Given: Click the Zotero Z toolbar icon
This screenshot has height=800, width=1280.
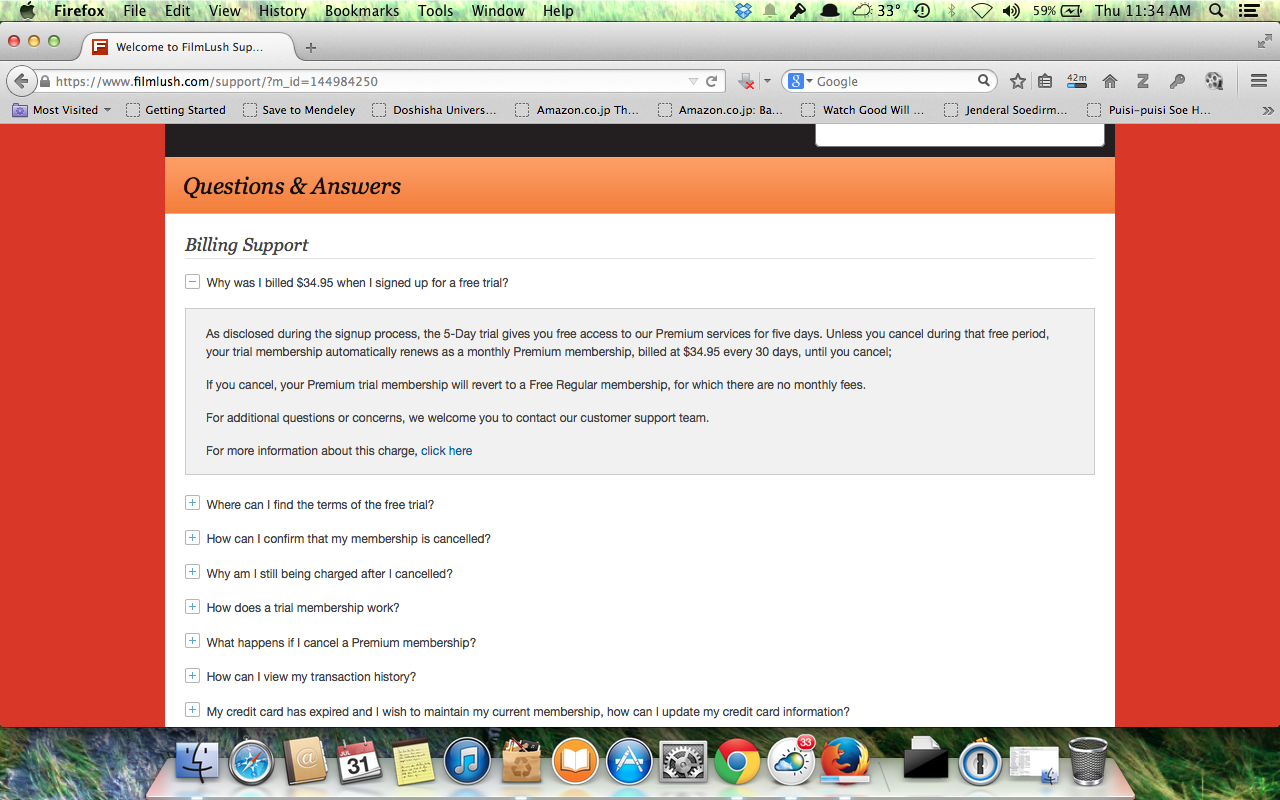Looking at the screenshot, I should point(1143,82).
